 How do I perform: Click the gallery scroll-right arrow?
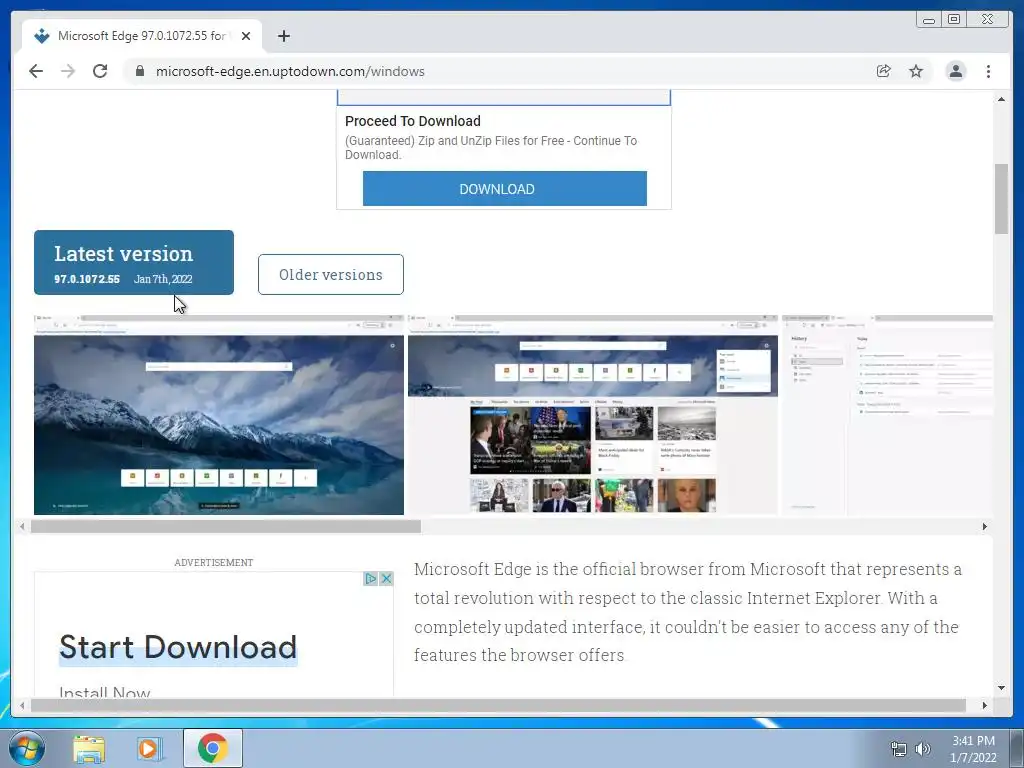985,526
